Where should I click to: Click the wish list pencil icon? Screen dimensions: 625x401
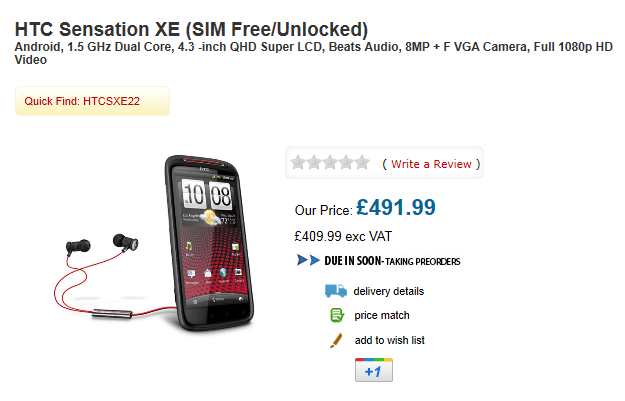point(336,340)
